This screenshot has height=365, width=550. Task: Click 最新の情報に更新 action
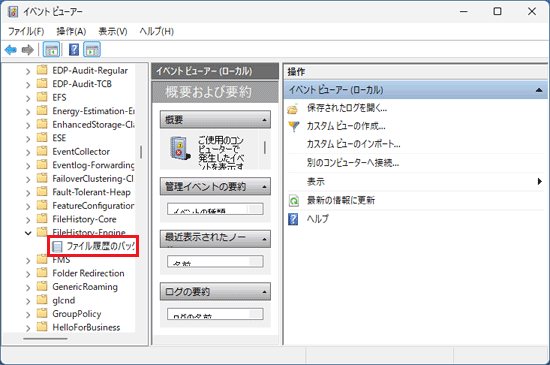click(341, 201)
